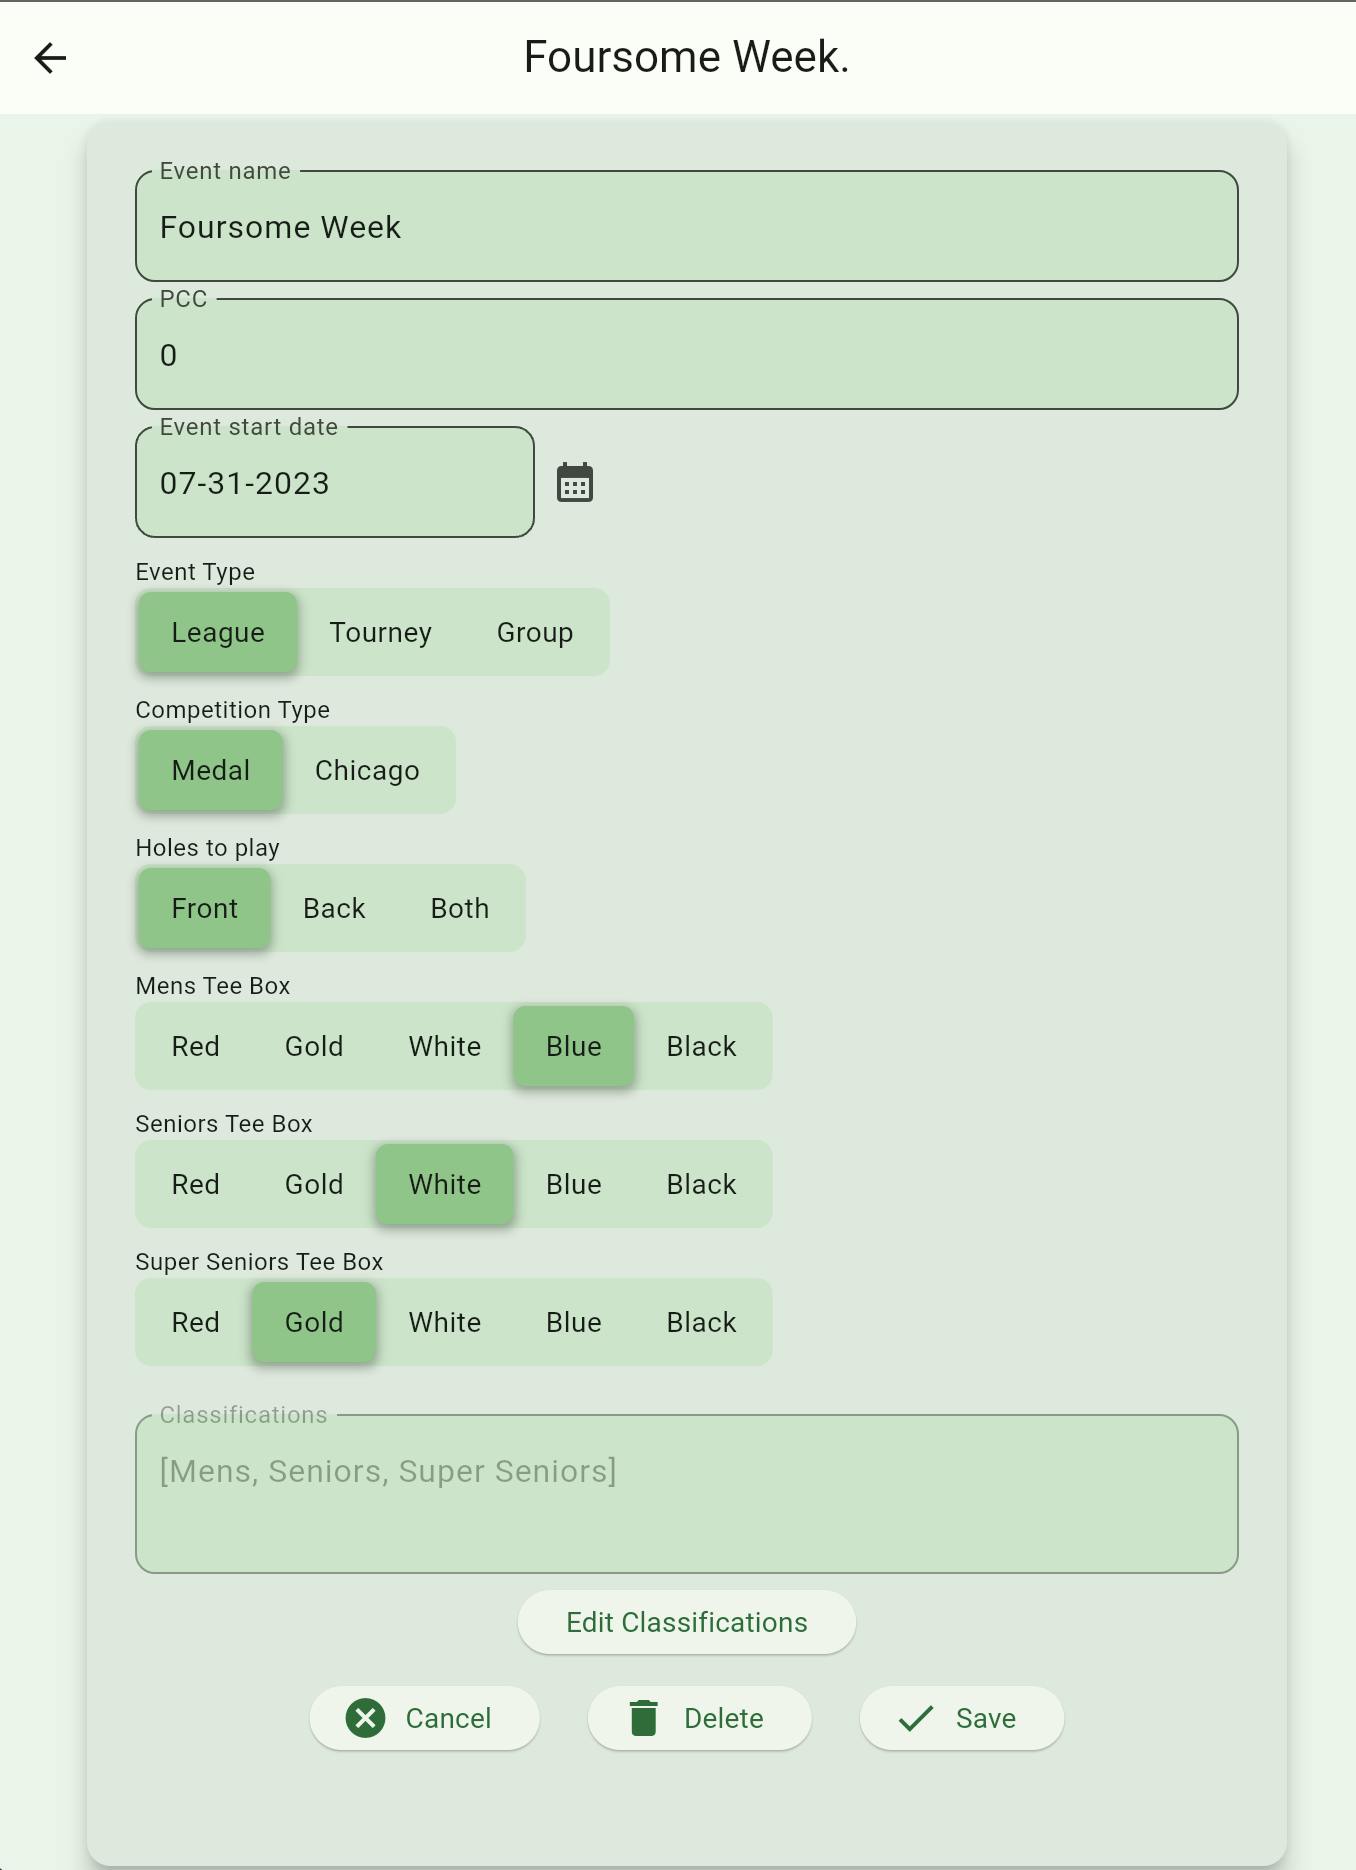Set Seniors Tee Box to Blue

(574, 1184)
